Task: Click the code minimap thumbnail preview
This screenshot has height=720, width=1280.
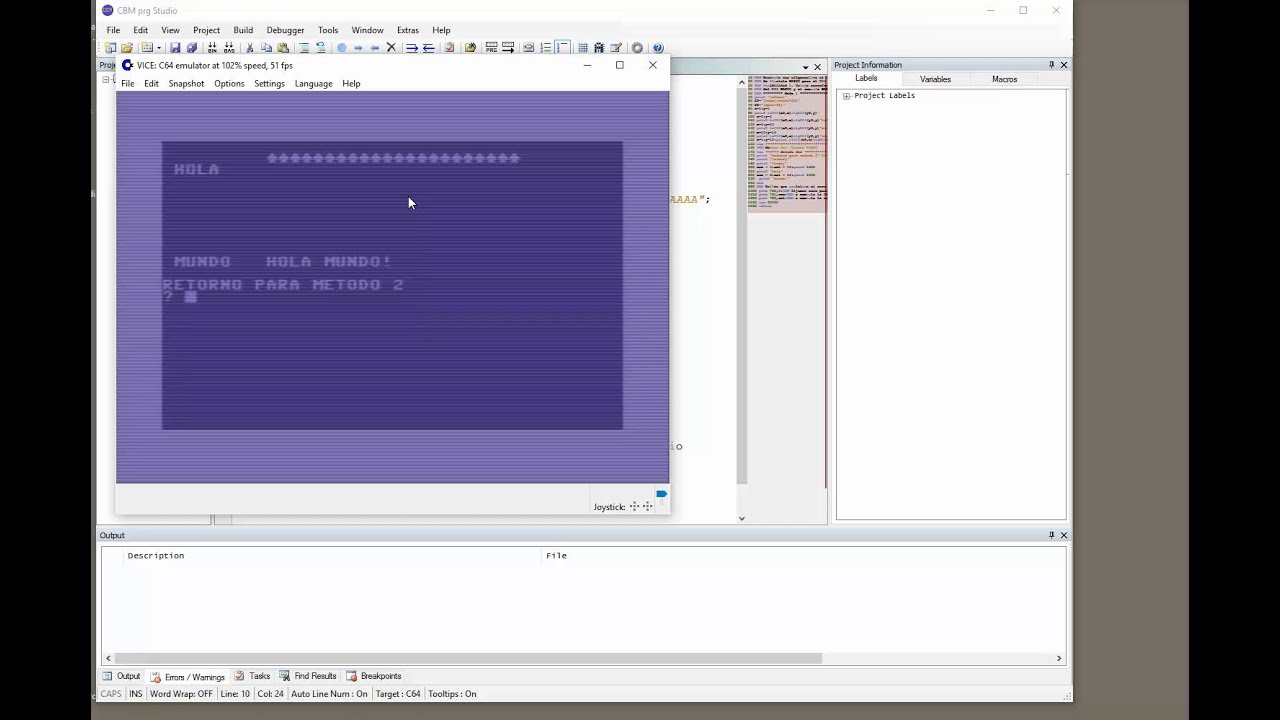Action: [x=787, y=144]
